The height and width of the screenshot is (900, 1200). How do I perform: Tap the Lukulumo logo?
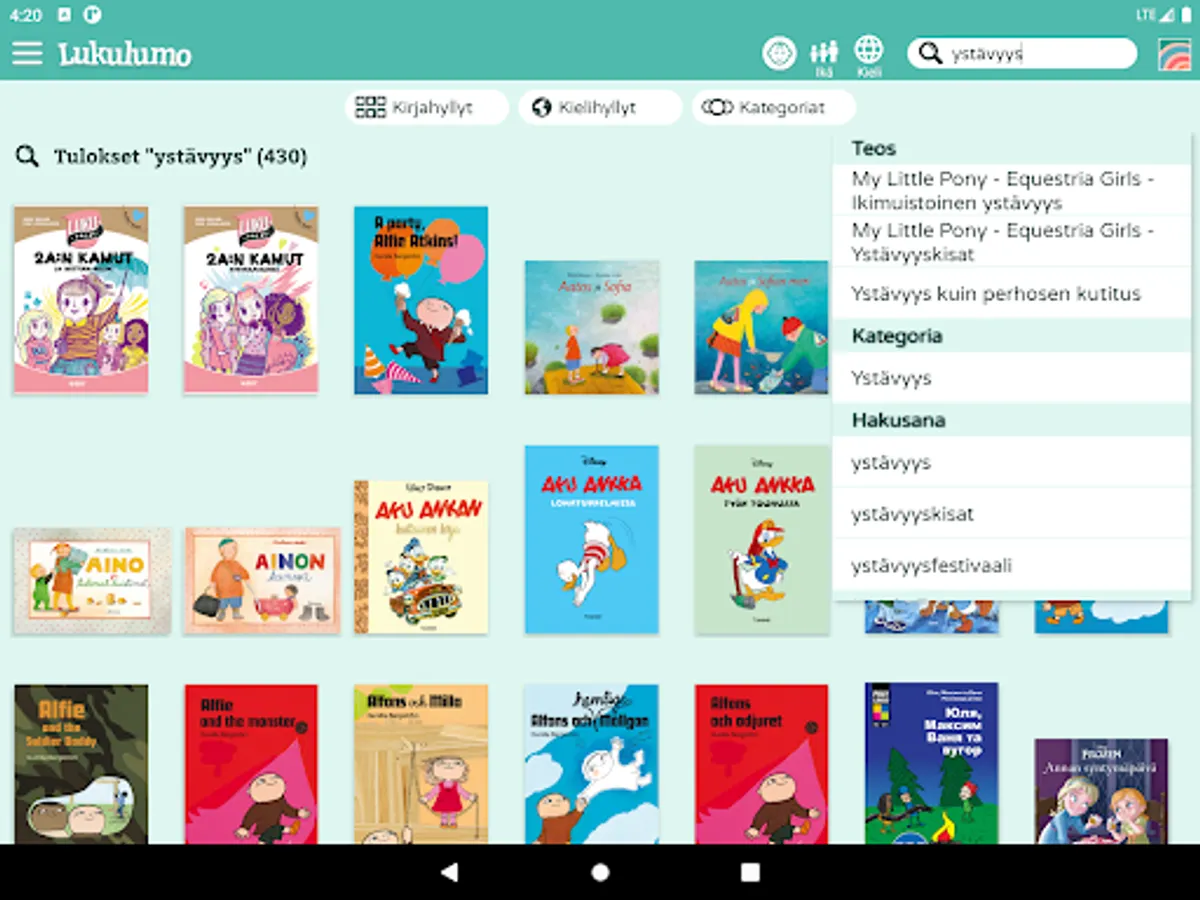click(125, 53)
